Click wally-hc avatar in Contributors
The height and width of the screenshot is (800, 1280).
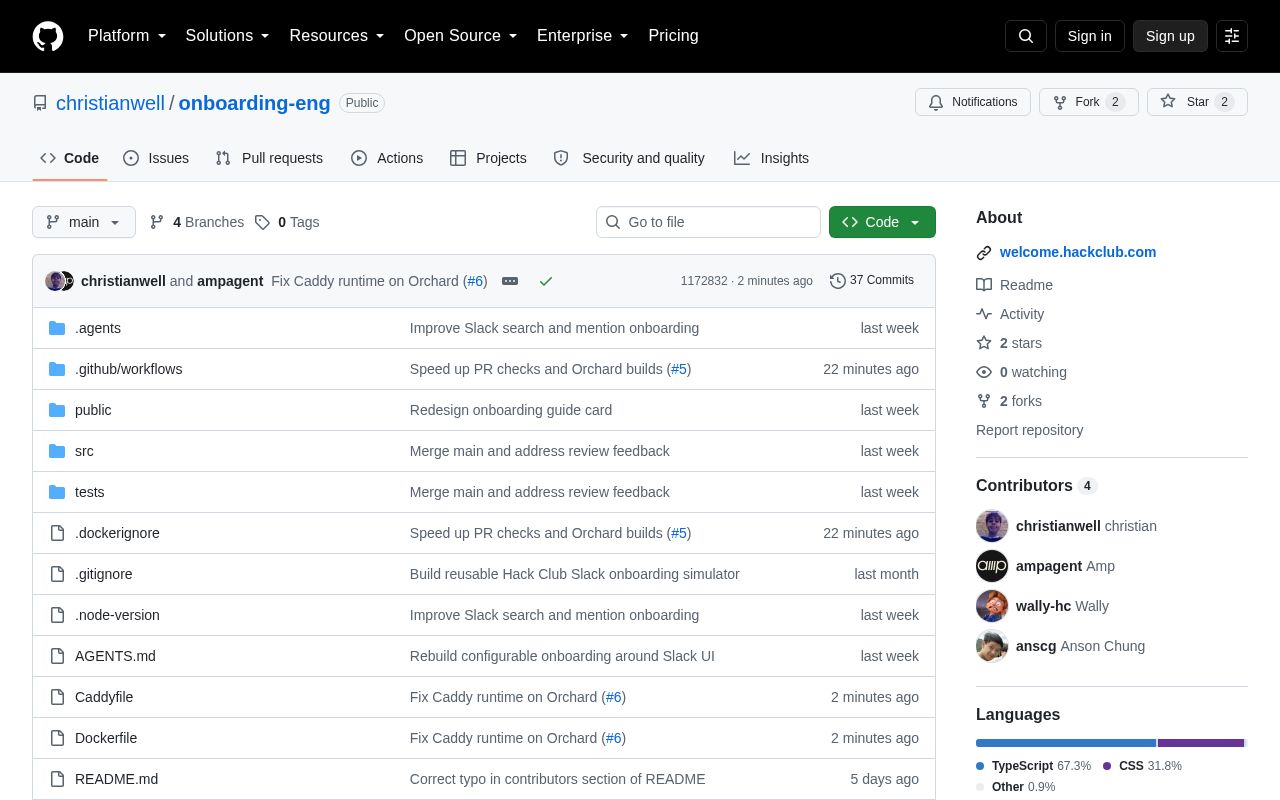pyautogui.click(x=992, y=606)
